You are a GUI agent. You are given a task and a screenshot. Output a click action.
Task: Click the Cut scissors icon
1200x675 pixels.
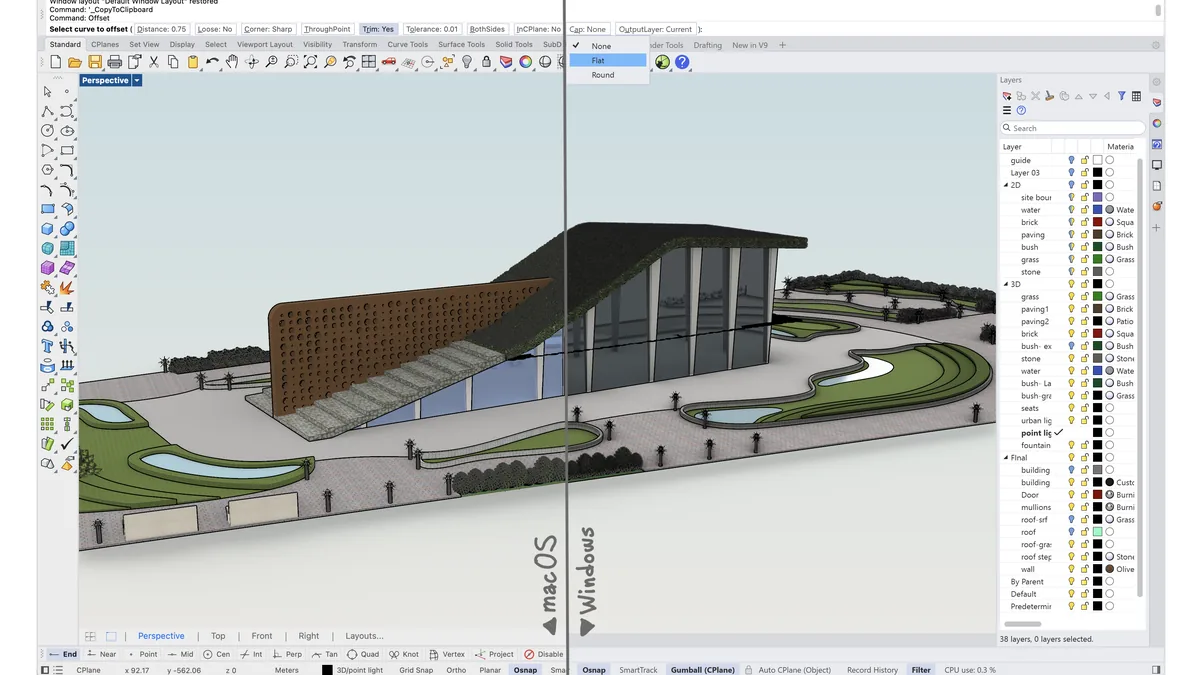(x=154, y=62)
